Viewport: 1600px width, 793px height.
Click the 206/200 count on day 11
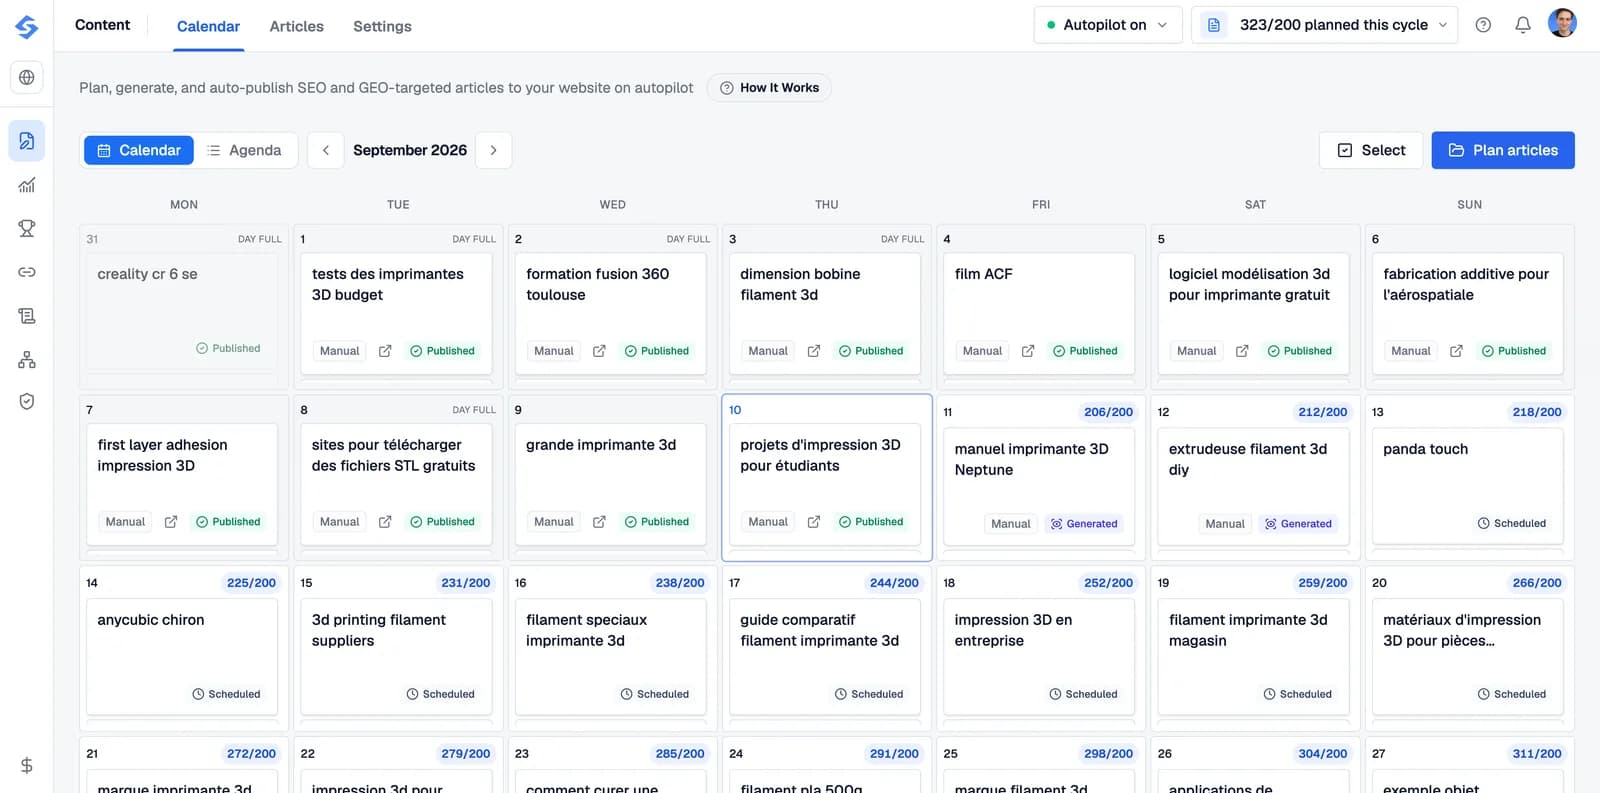coord(1108,412)
